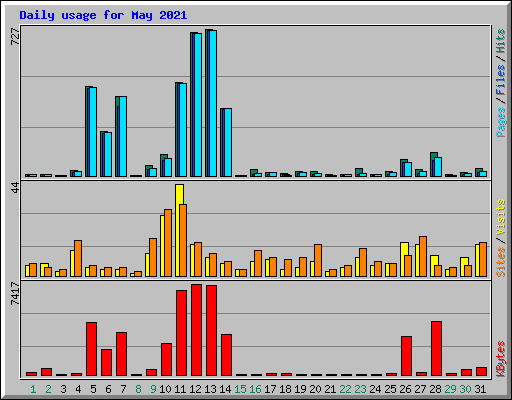Screen dimensions: 512x400
Task: Click the cyan hits bar for day 12
Action: [198, 105]
